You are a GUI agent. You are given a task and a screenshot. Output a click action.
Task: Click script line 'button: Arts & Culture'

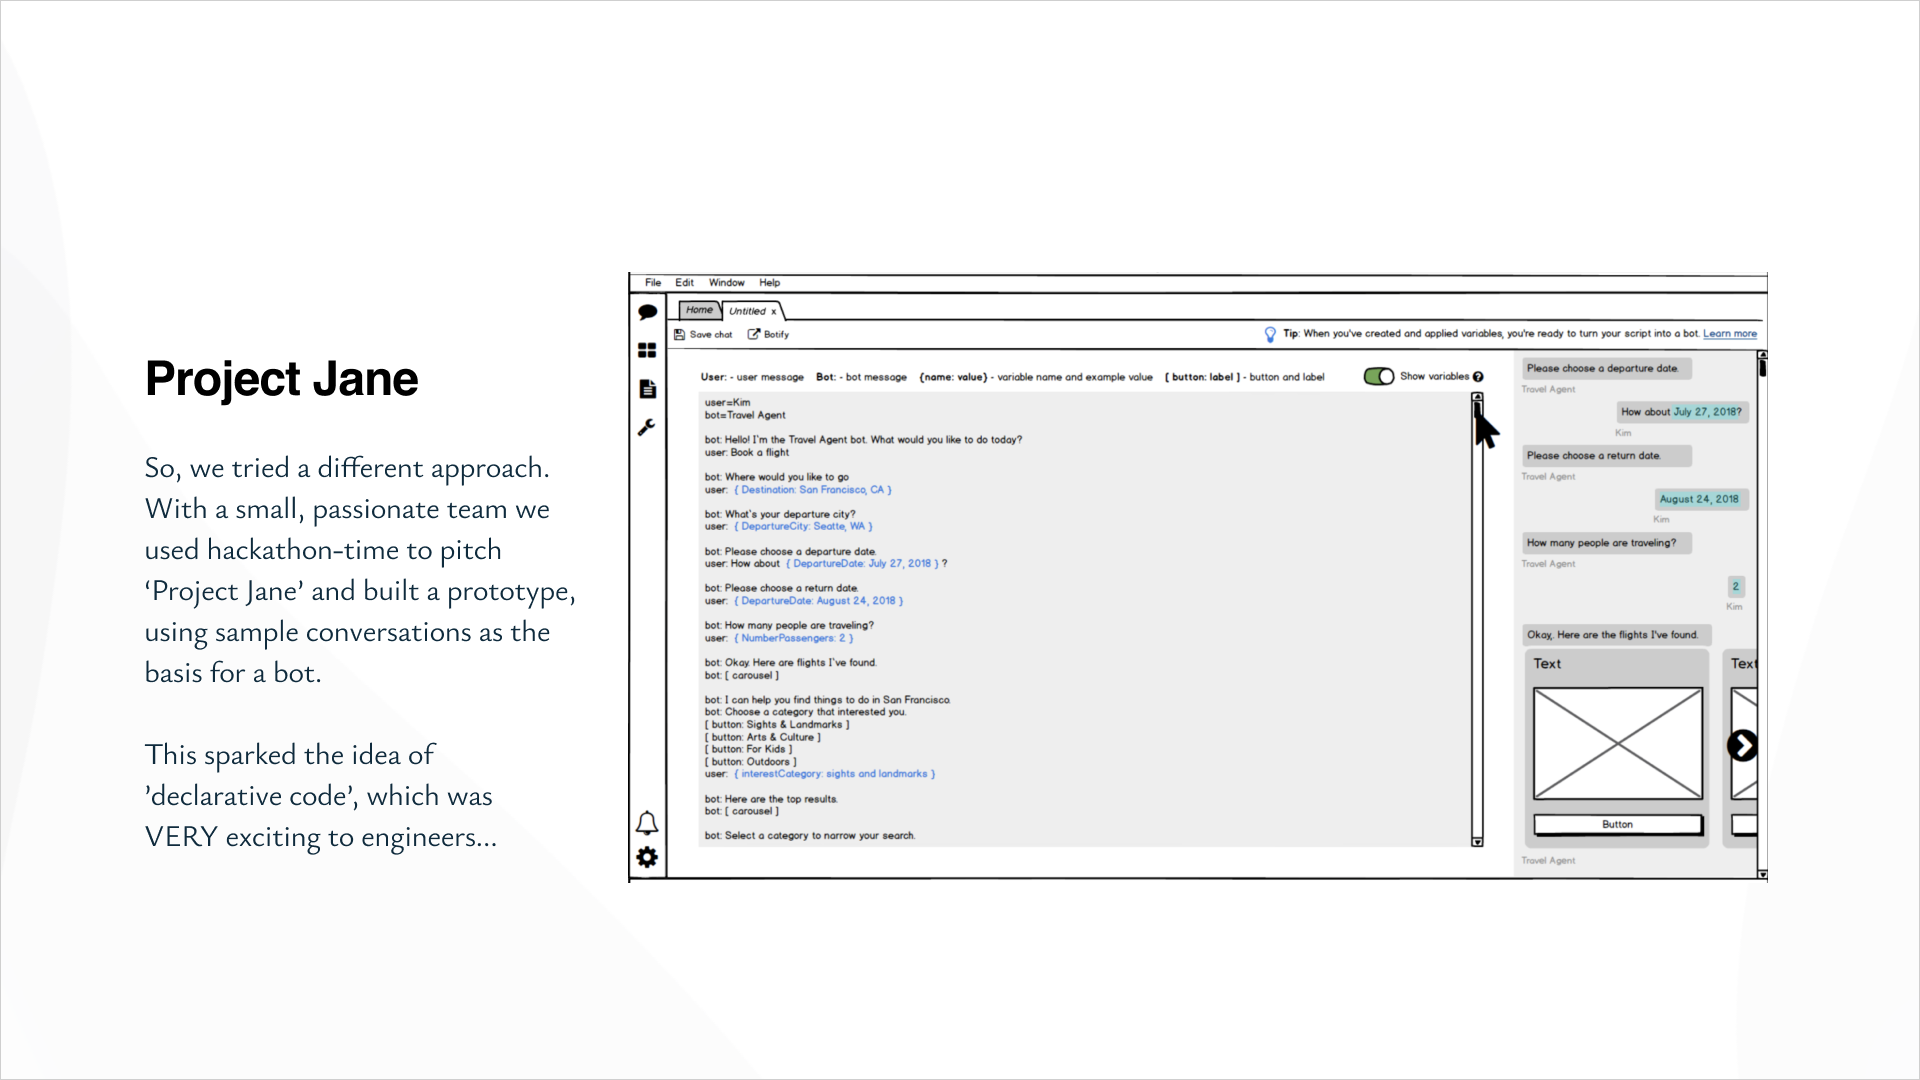pyautogui.click(x=762, y=738)
